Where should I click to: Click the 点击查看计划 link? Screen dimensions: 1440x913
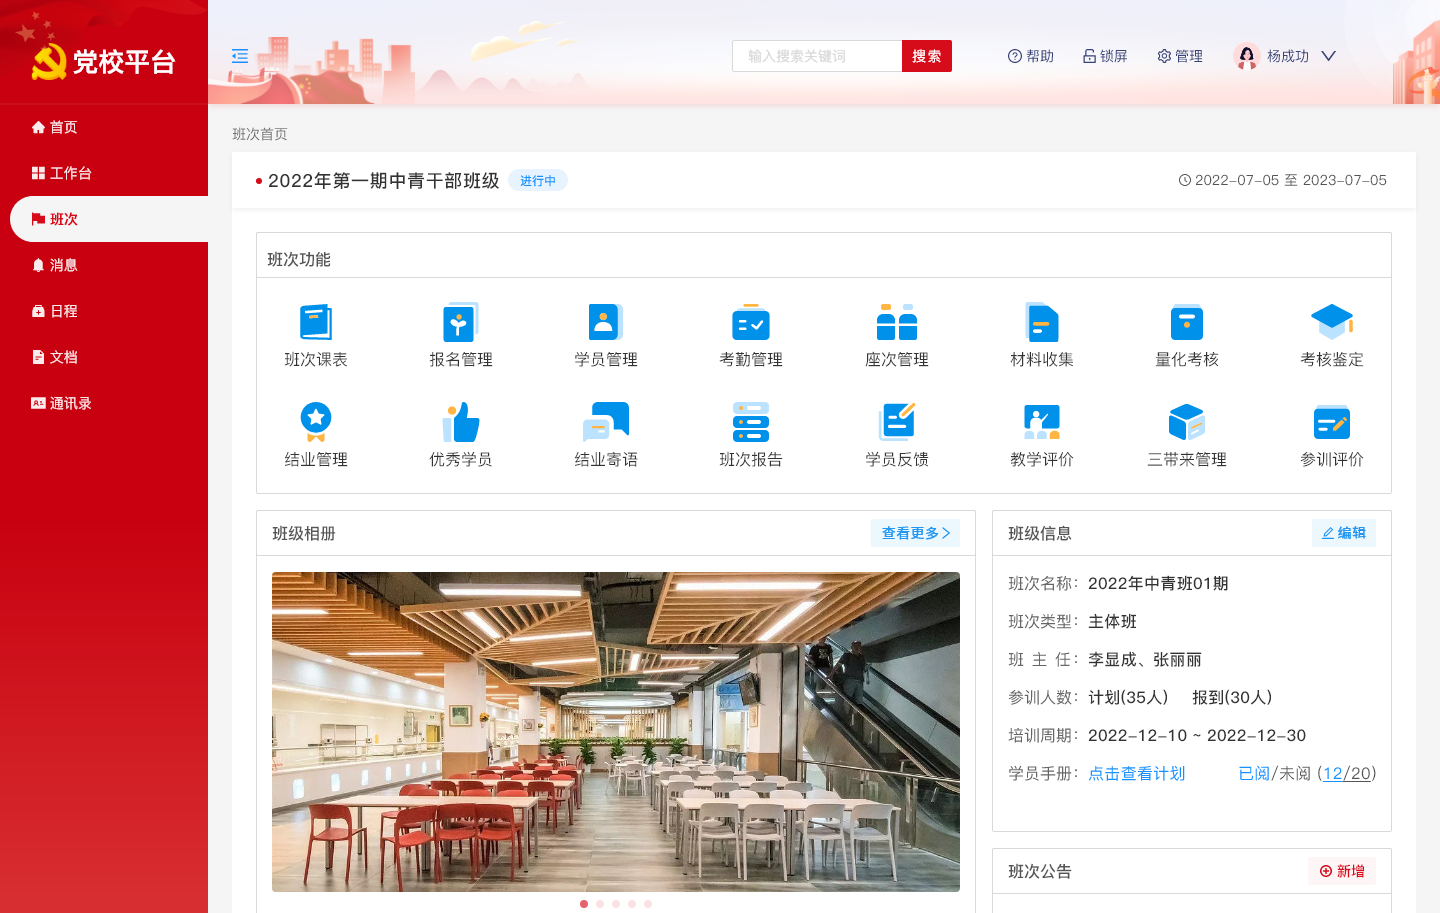1136,773
